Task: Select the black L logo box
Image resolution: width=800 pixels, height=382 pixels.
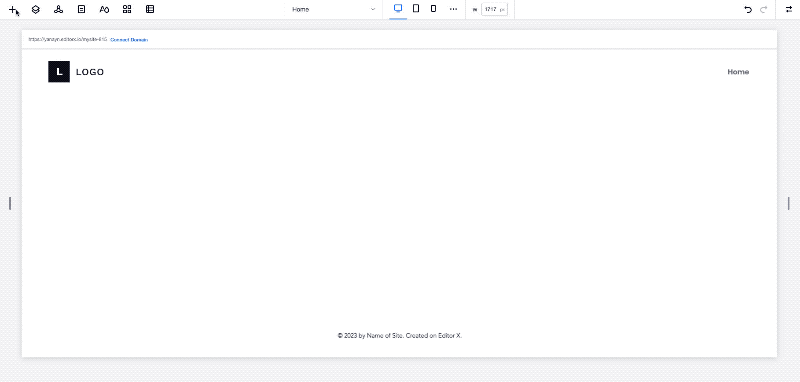Action: tap(59, 72)
